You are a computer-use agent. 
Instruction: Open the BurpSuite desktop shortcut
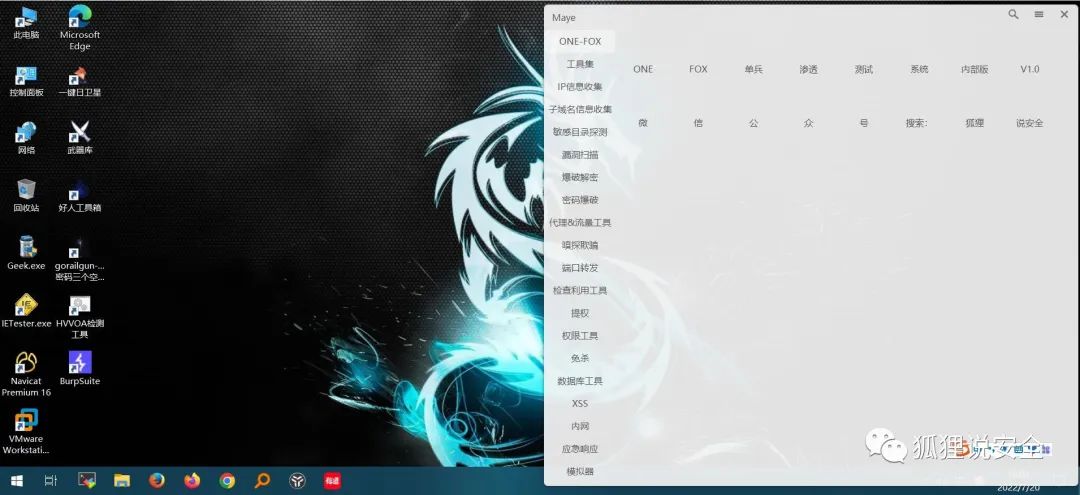click(x=80, y=368)
